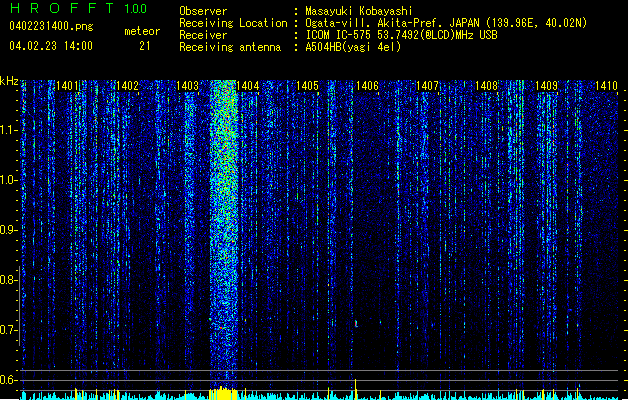The height and width of the screenshot is (400, 629).
Task: Click the filename 0402231400.png
Action: (x=51, y=26)
